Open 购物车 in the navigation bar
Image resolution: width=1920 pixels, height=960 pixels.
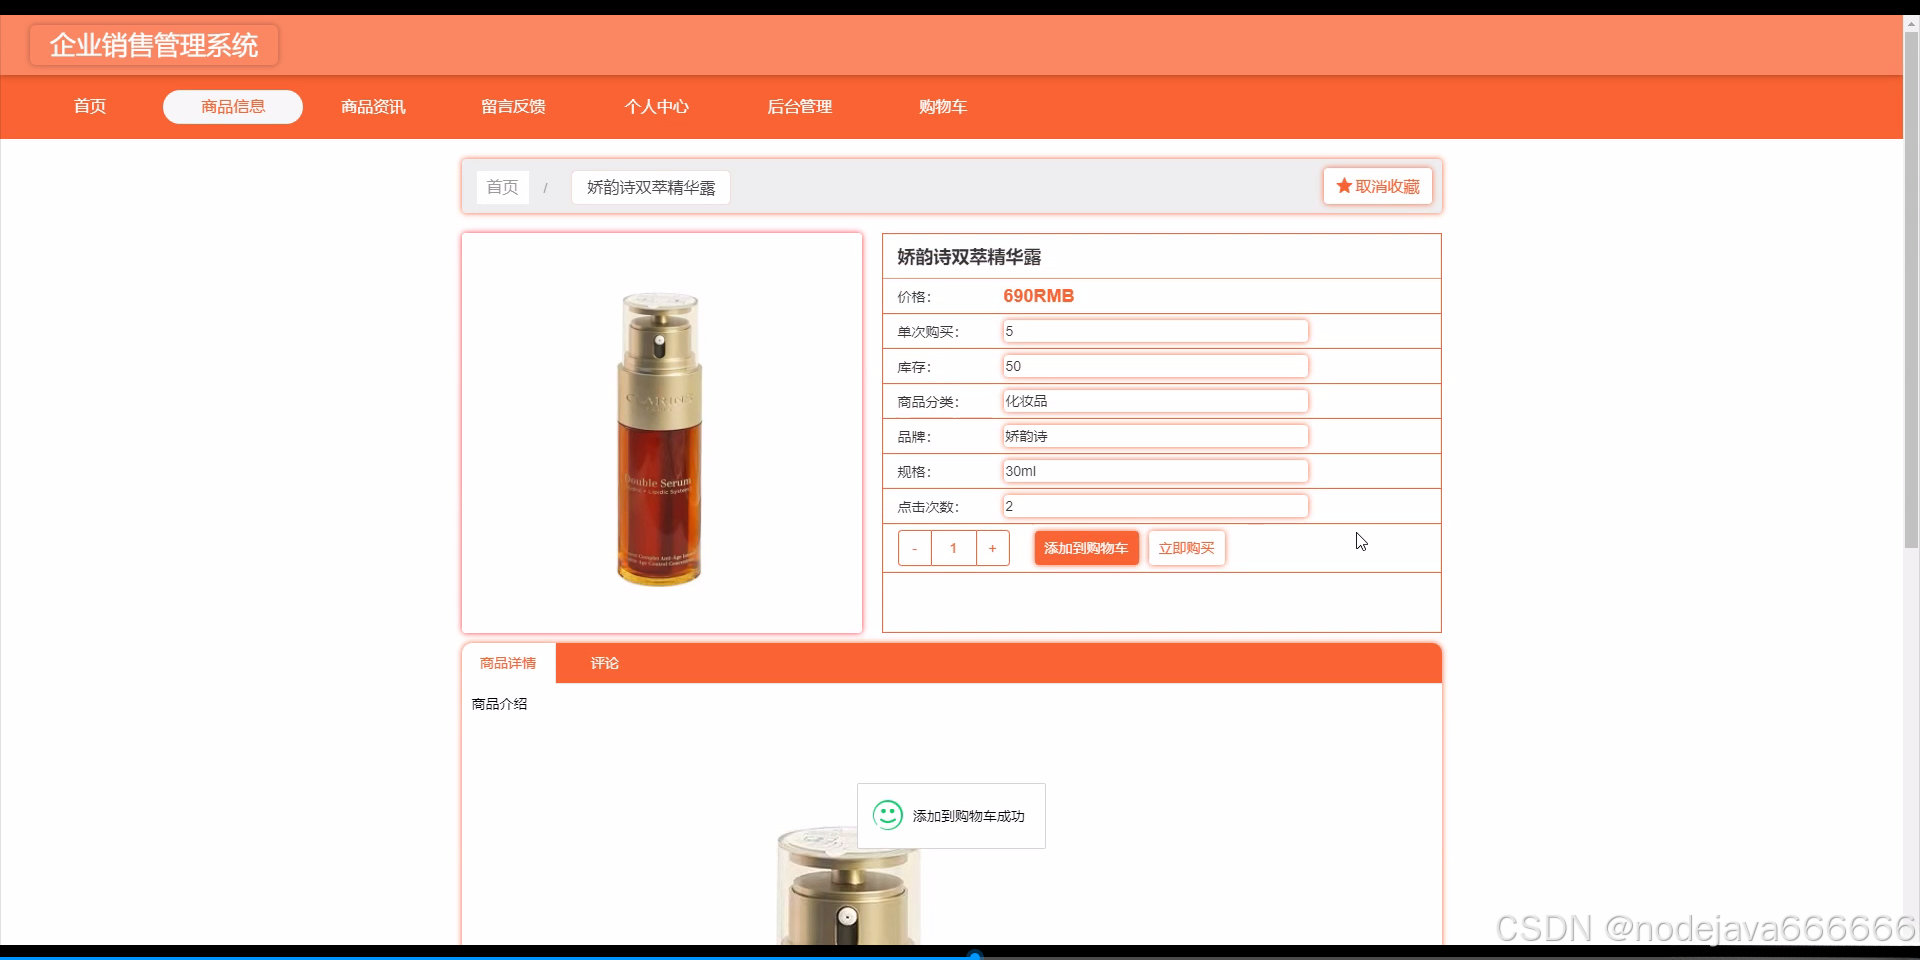pos(942,106)
